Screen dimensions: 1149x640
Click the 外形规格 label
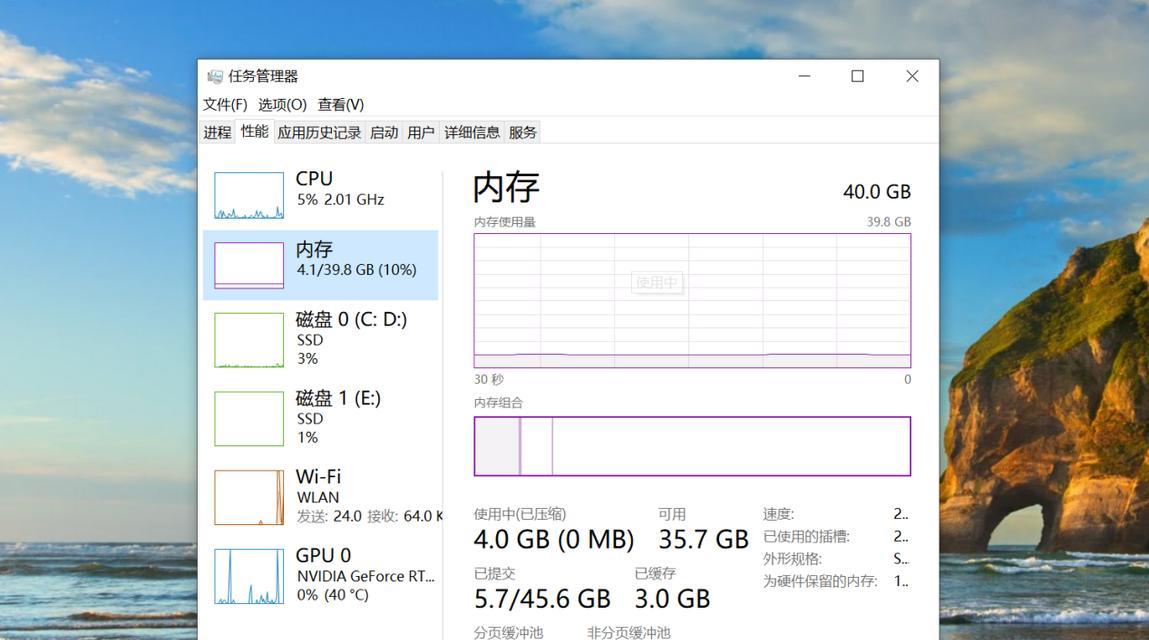click(792, 559)
